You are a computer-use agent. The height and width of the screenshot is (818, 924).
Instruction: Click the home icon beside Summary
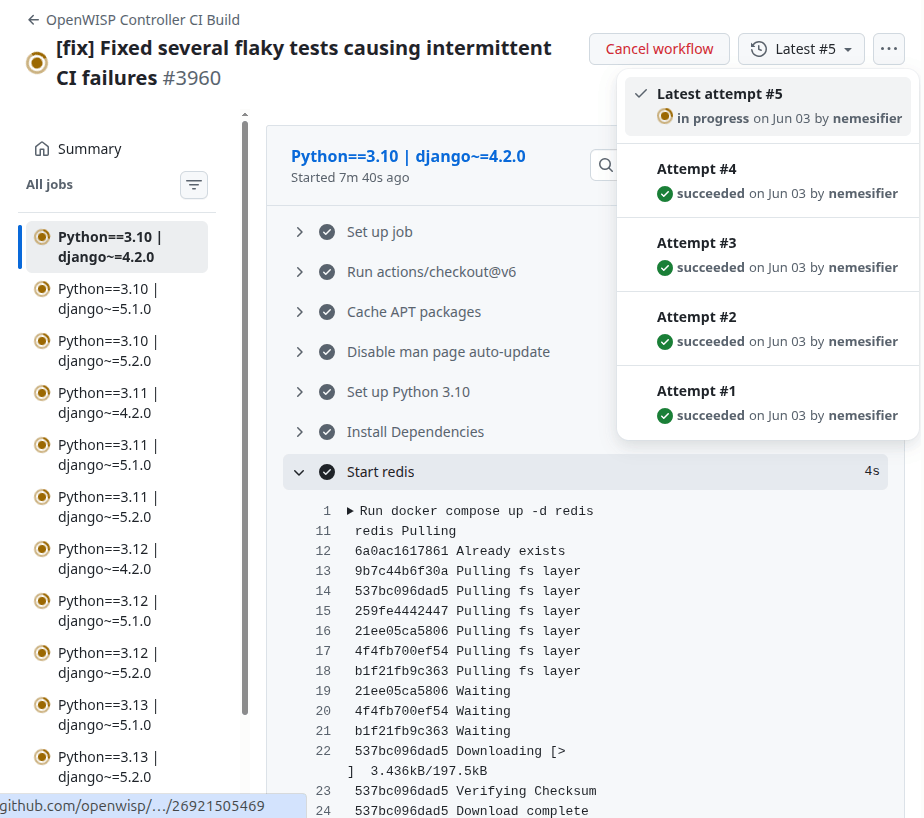(42, 149)
